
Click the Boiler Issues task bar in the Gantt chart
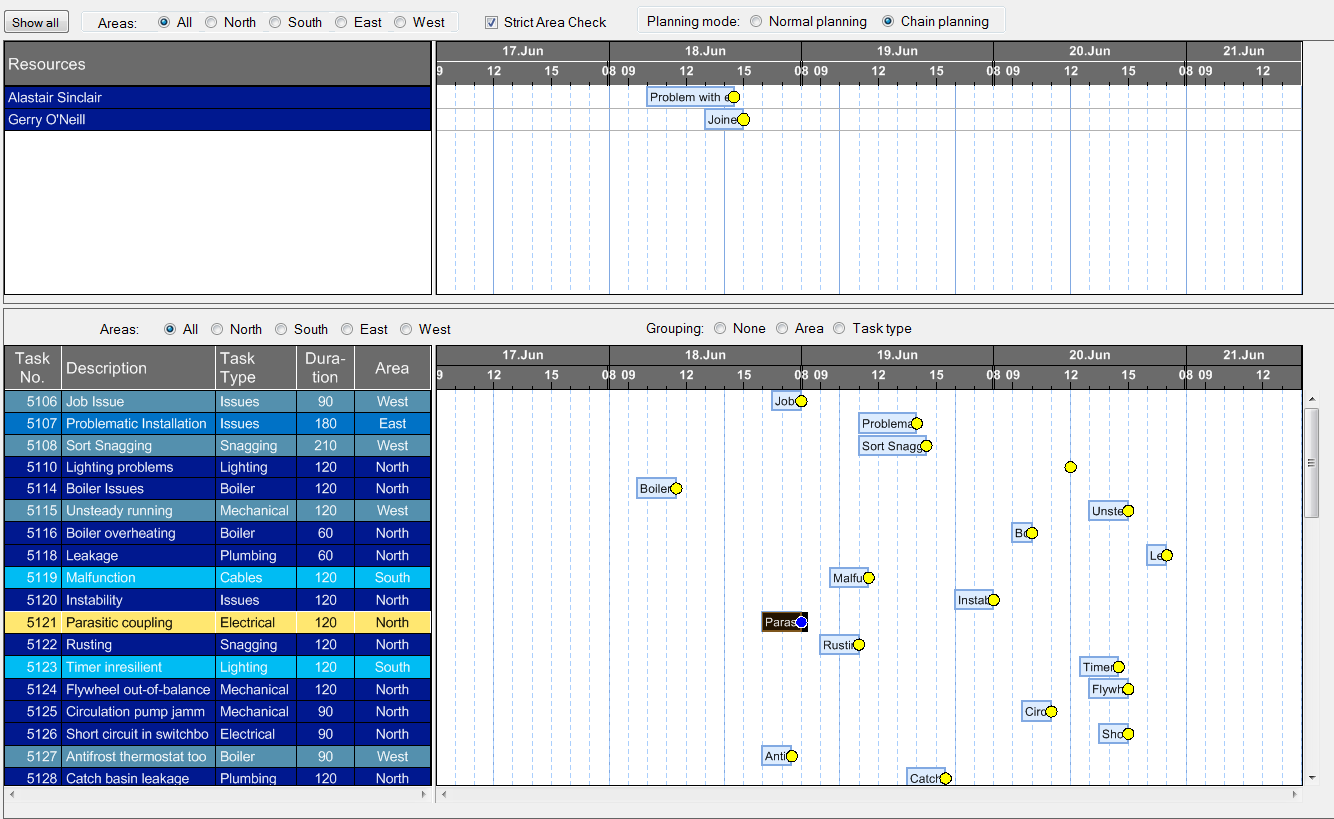[654, 489]
